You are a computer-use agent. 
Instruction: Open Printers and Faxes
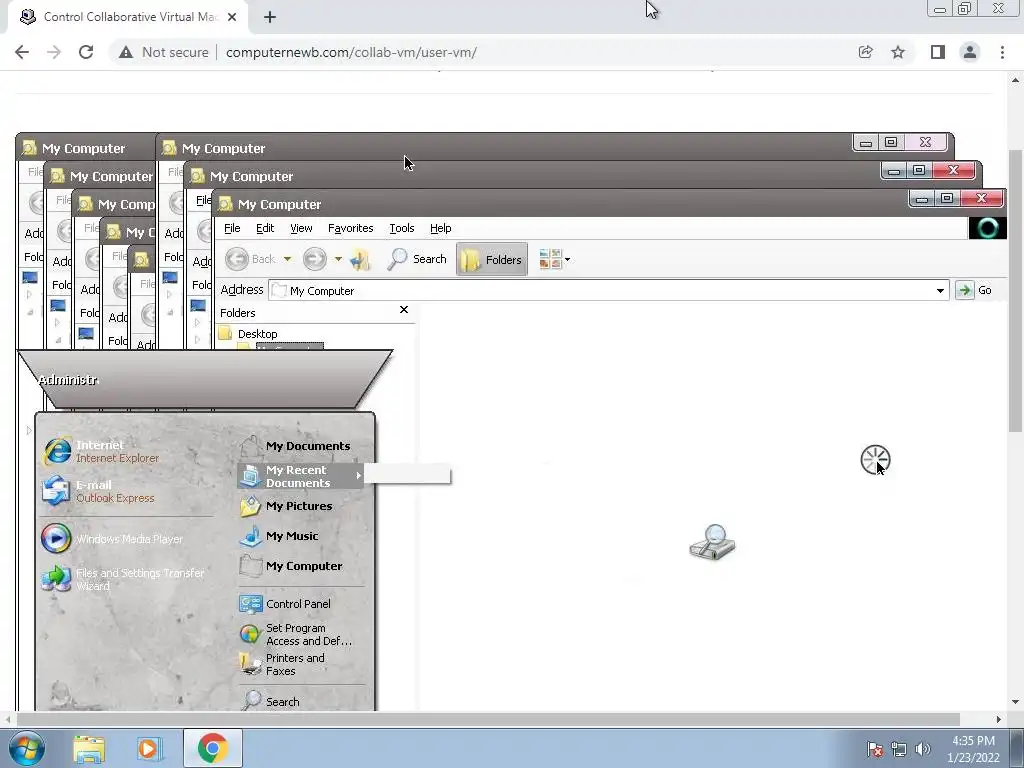[282, 664]
